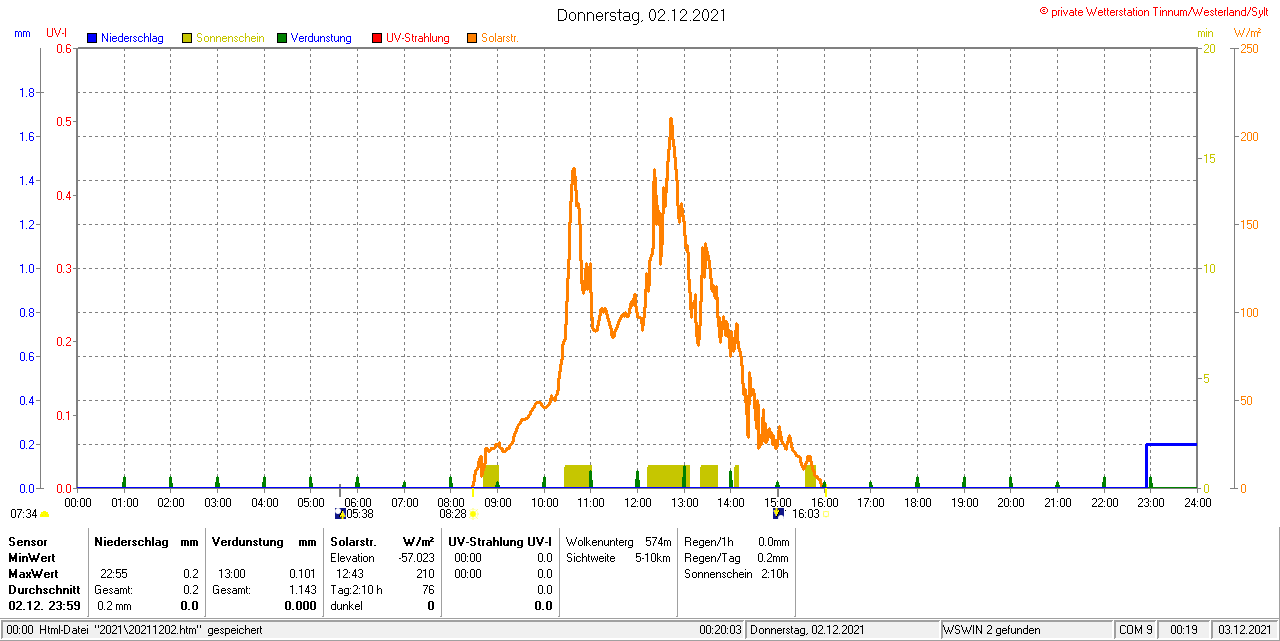Click the Solarstr. W/m² column header
The width and height of the screenshot is (1280, 641).
tap(382, 541)
